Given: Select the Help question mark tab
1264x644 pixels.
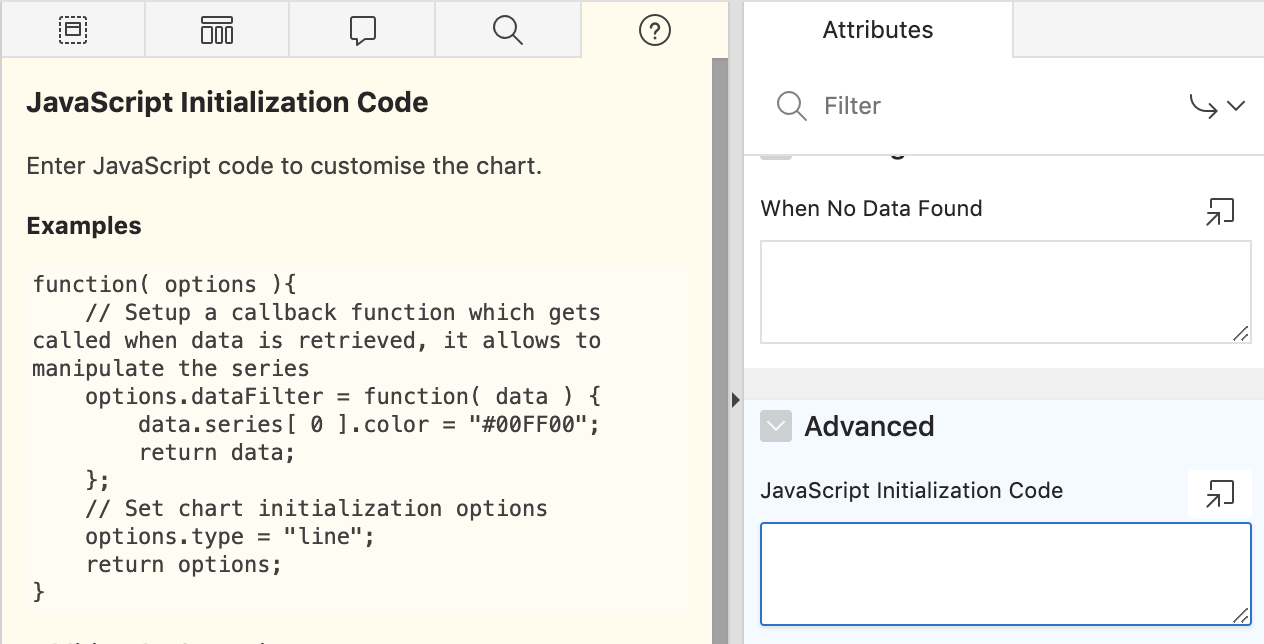Looking at the screenshot, I should tap(654, 30).
